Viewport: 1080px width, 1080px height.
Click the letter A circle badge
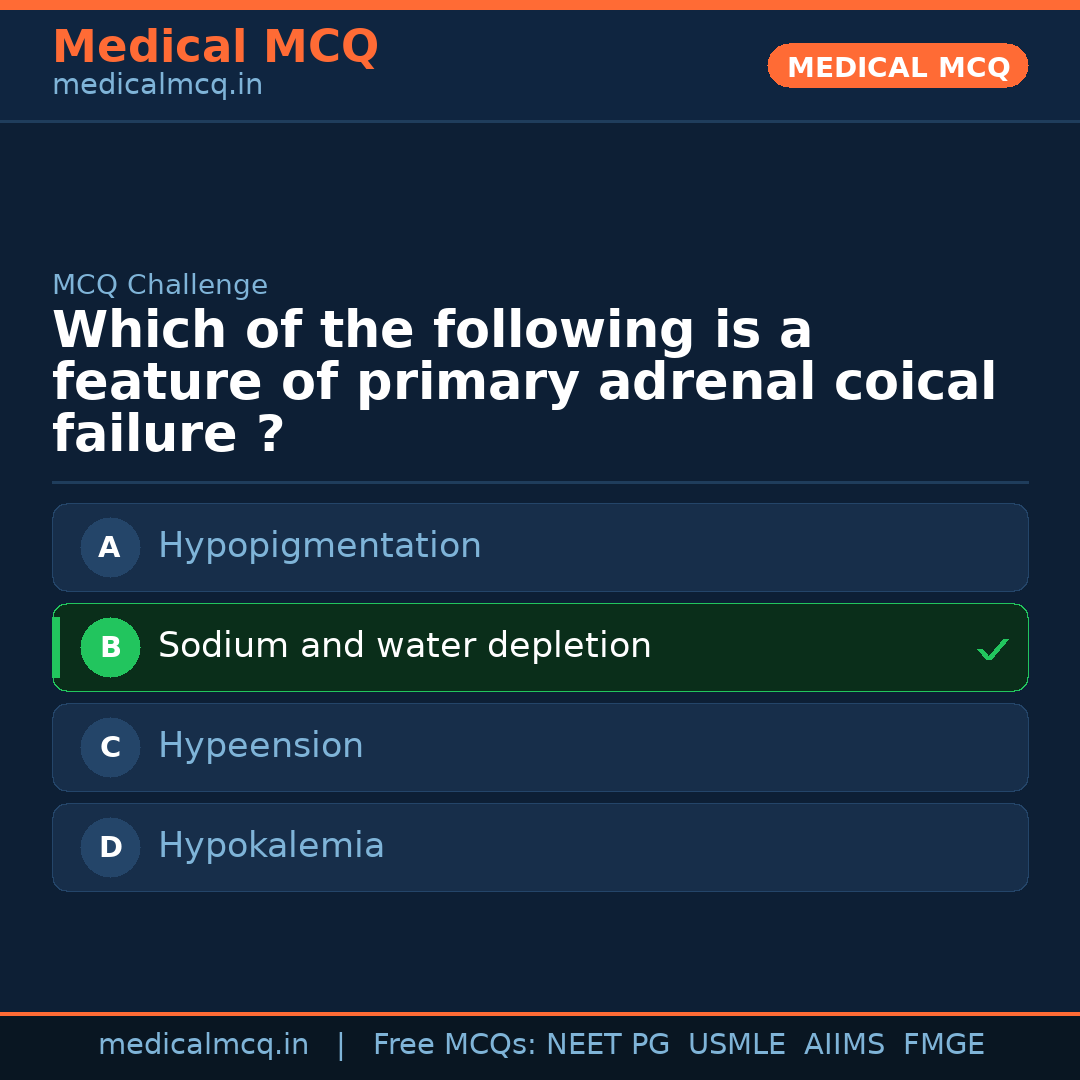tap(110, 547)
